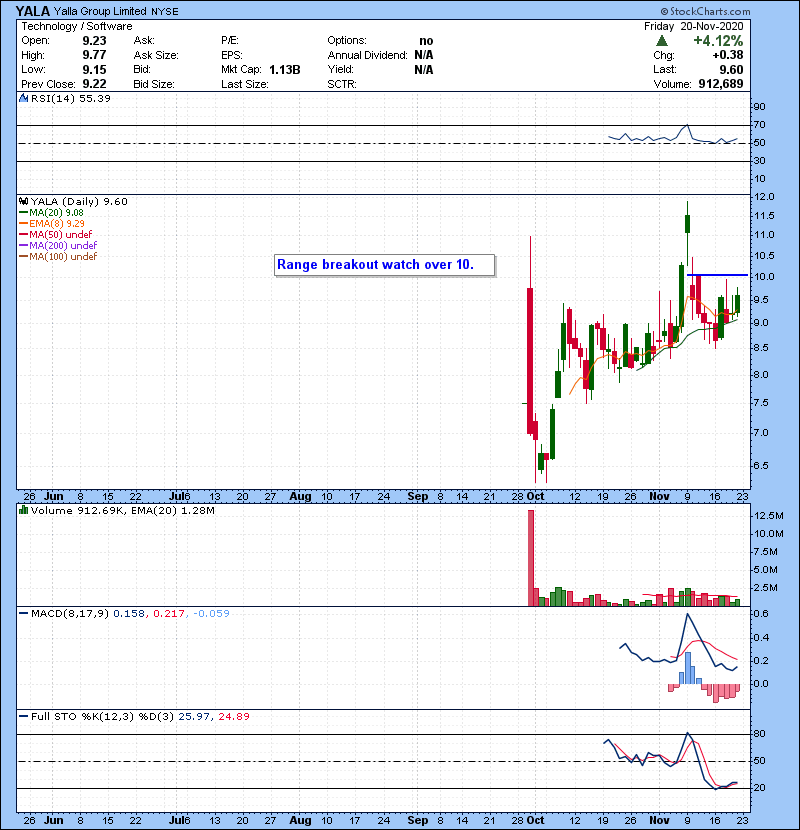Screen dimensions: 800x830
Task: Click the Volume 912.69K, EMA(20) 1.28M label
Action: coord(123,511)
